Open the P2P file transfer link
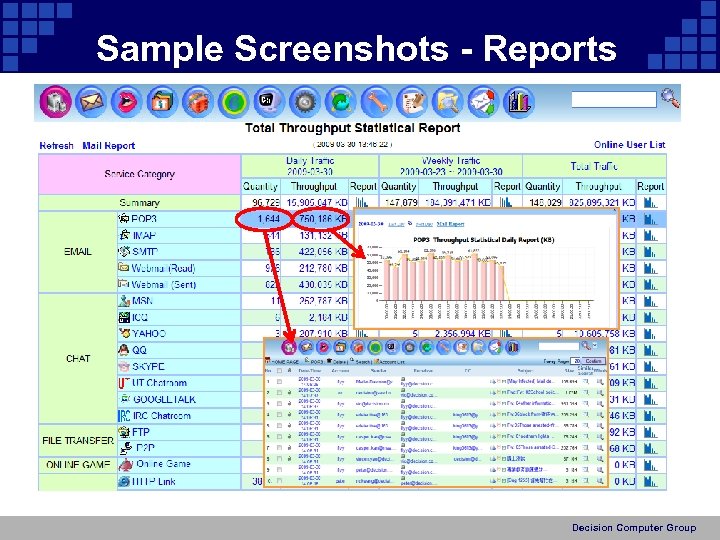Viewport: 720px width, 540px height. [145, 448]
